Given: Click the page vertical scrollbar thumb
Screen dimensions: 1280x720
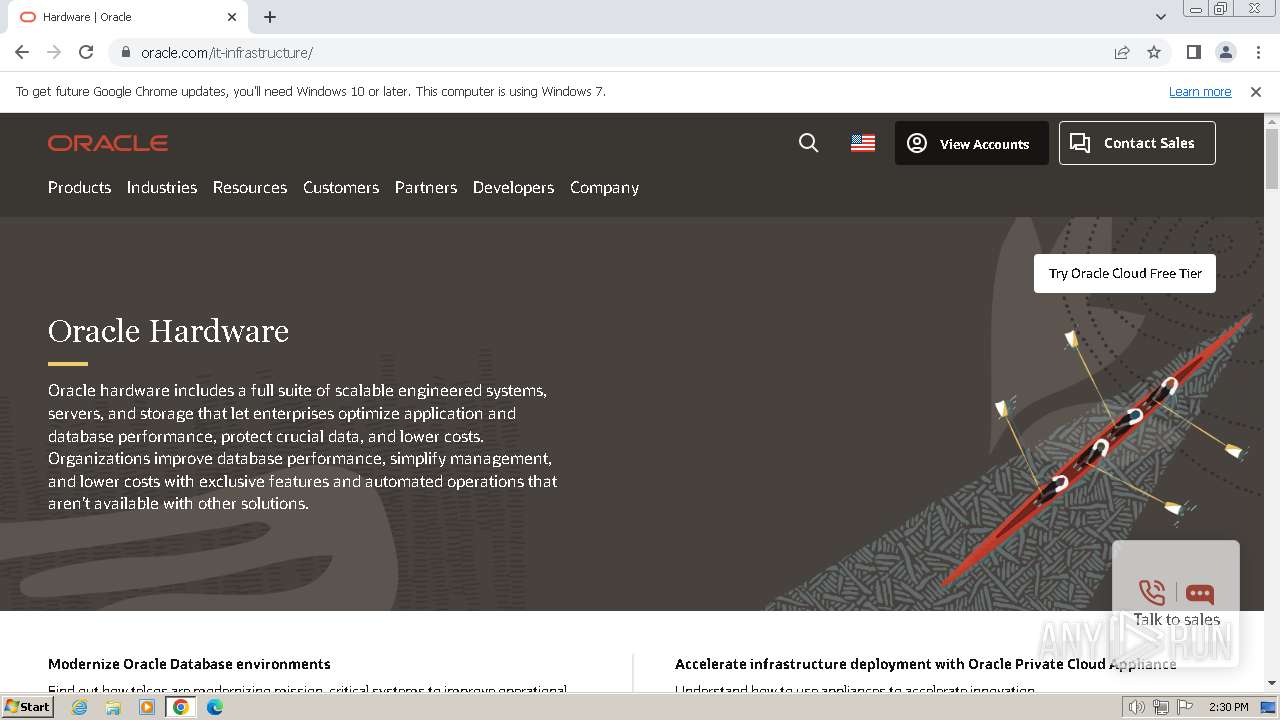Looking at the screenshot, I should (1272, 158).
